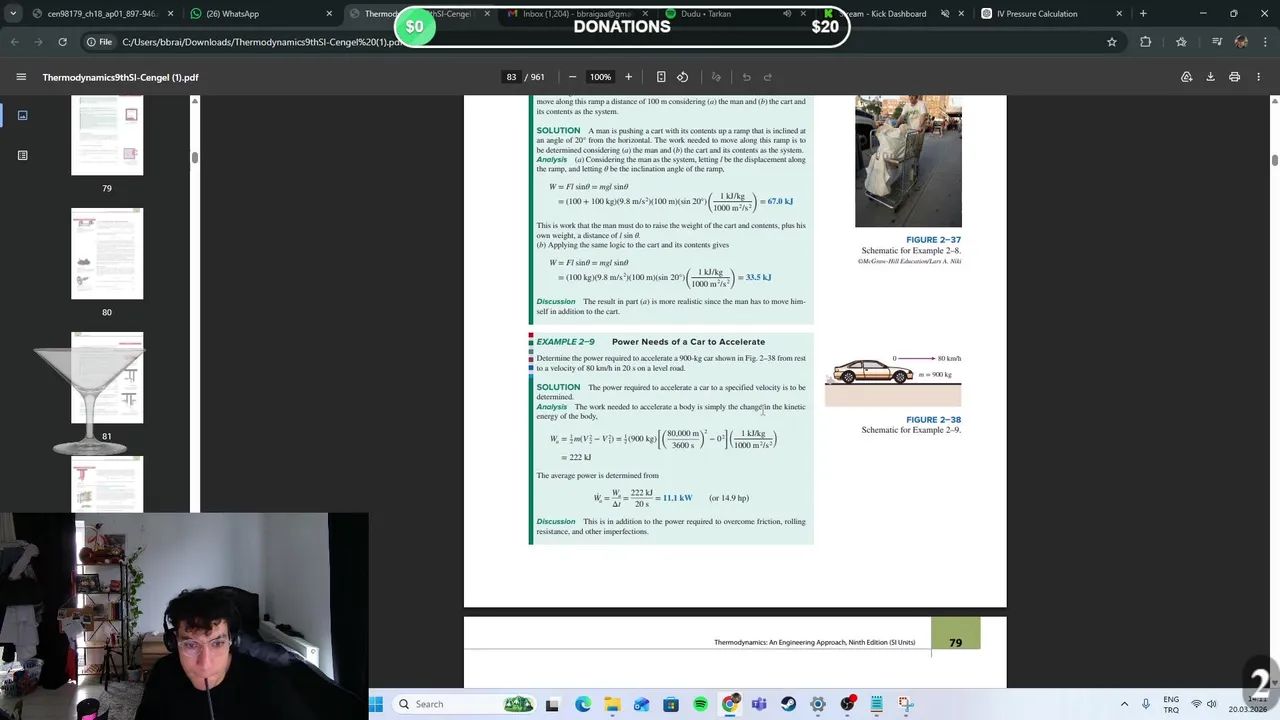Image resolution: width=1280 pixels, height=720 pixels.
Task: Select page 80 thumbnail
Action: coord(107,253)
